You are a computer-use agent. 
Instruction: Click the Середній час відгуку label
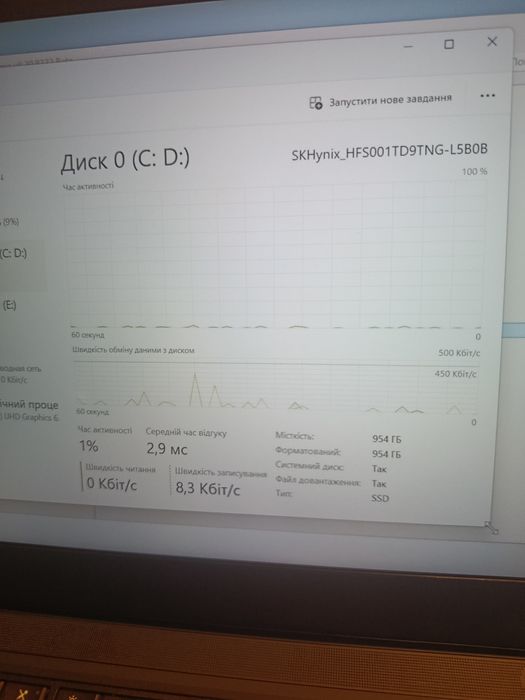[x=186, y=433]
